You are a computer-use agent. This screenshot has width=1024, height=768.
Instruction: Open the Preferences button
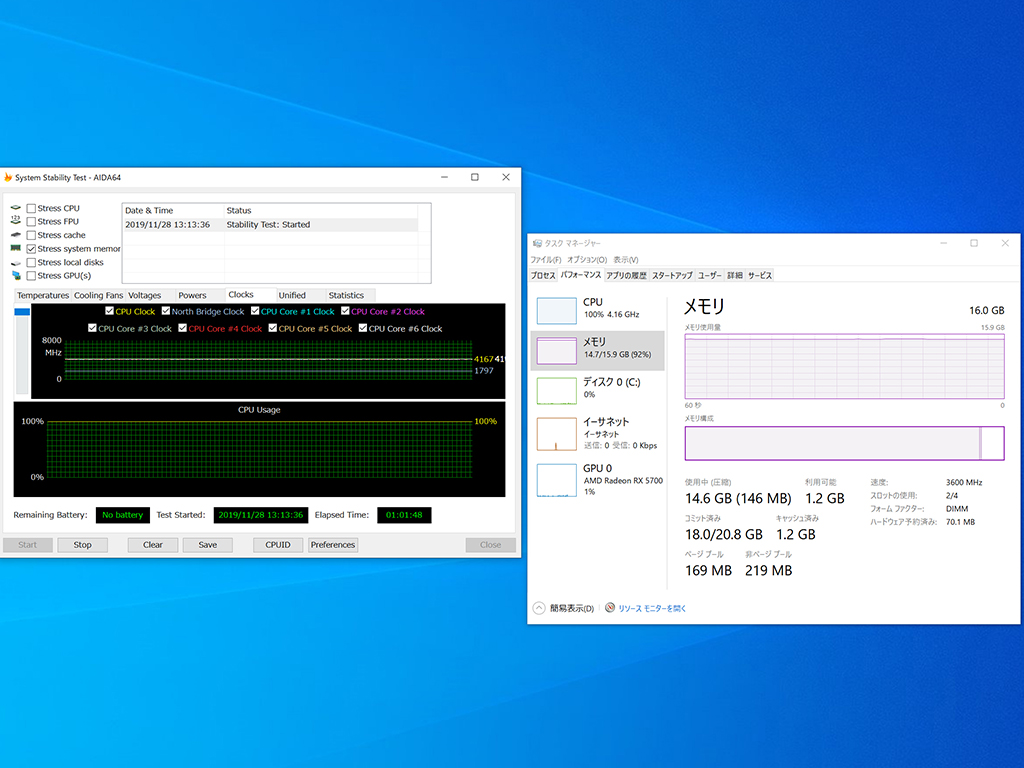click(x=332, y=545)
